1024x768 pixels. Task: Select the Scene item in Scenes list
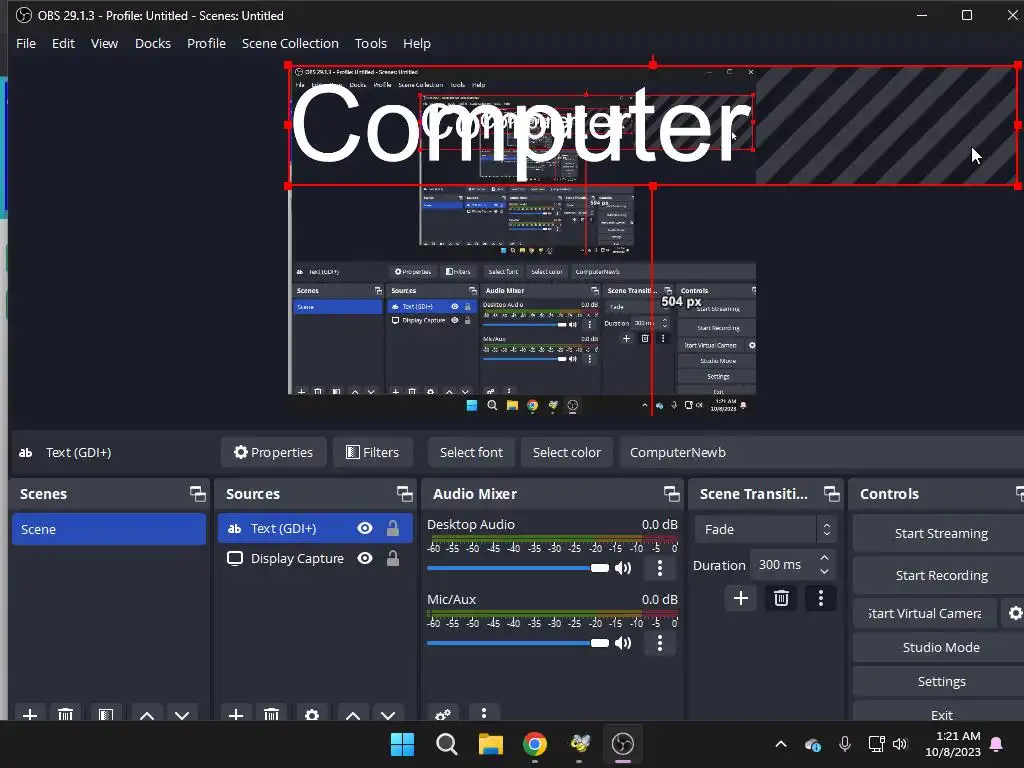tap(109, 529)
